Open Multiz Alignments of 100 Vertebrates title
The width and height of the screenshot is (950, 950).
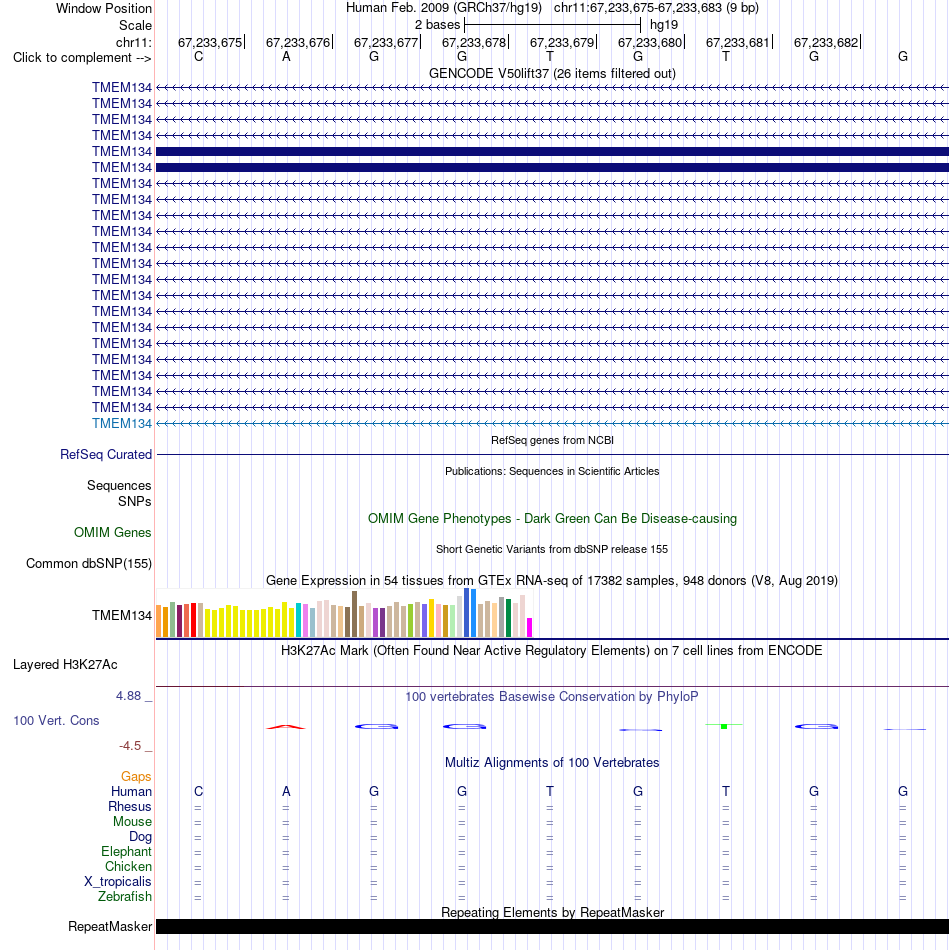click(x=552, y=763)
